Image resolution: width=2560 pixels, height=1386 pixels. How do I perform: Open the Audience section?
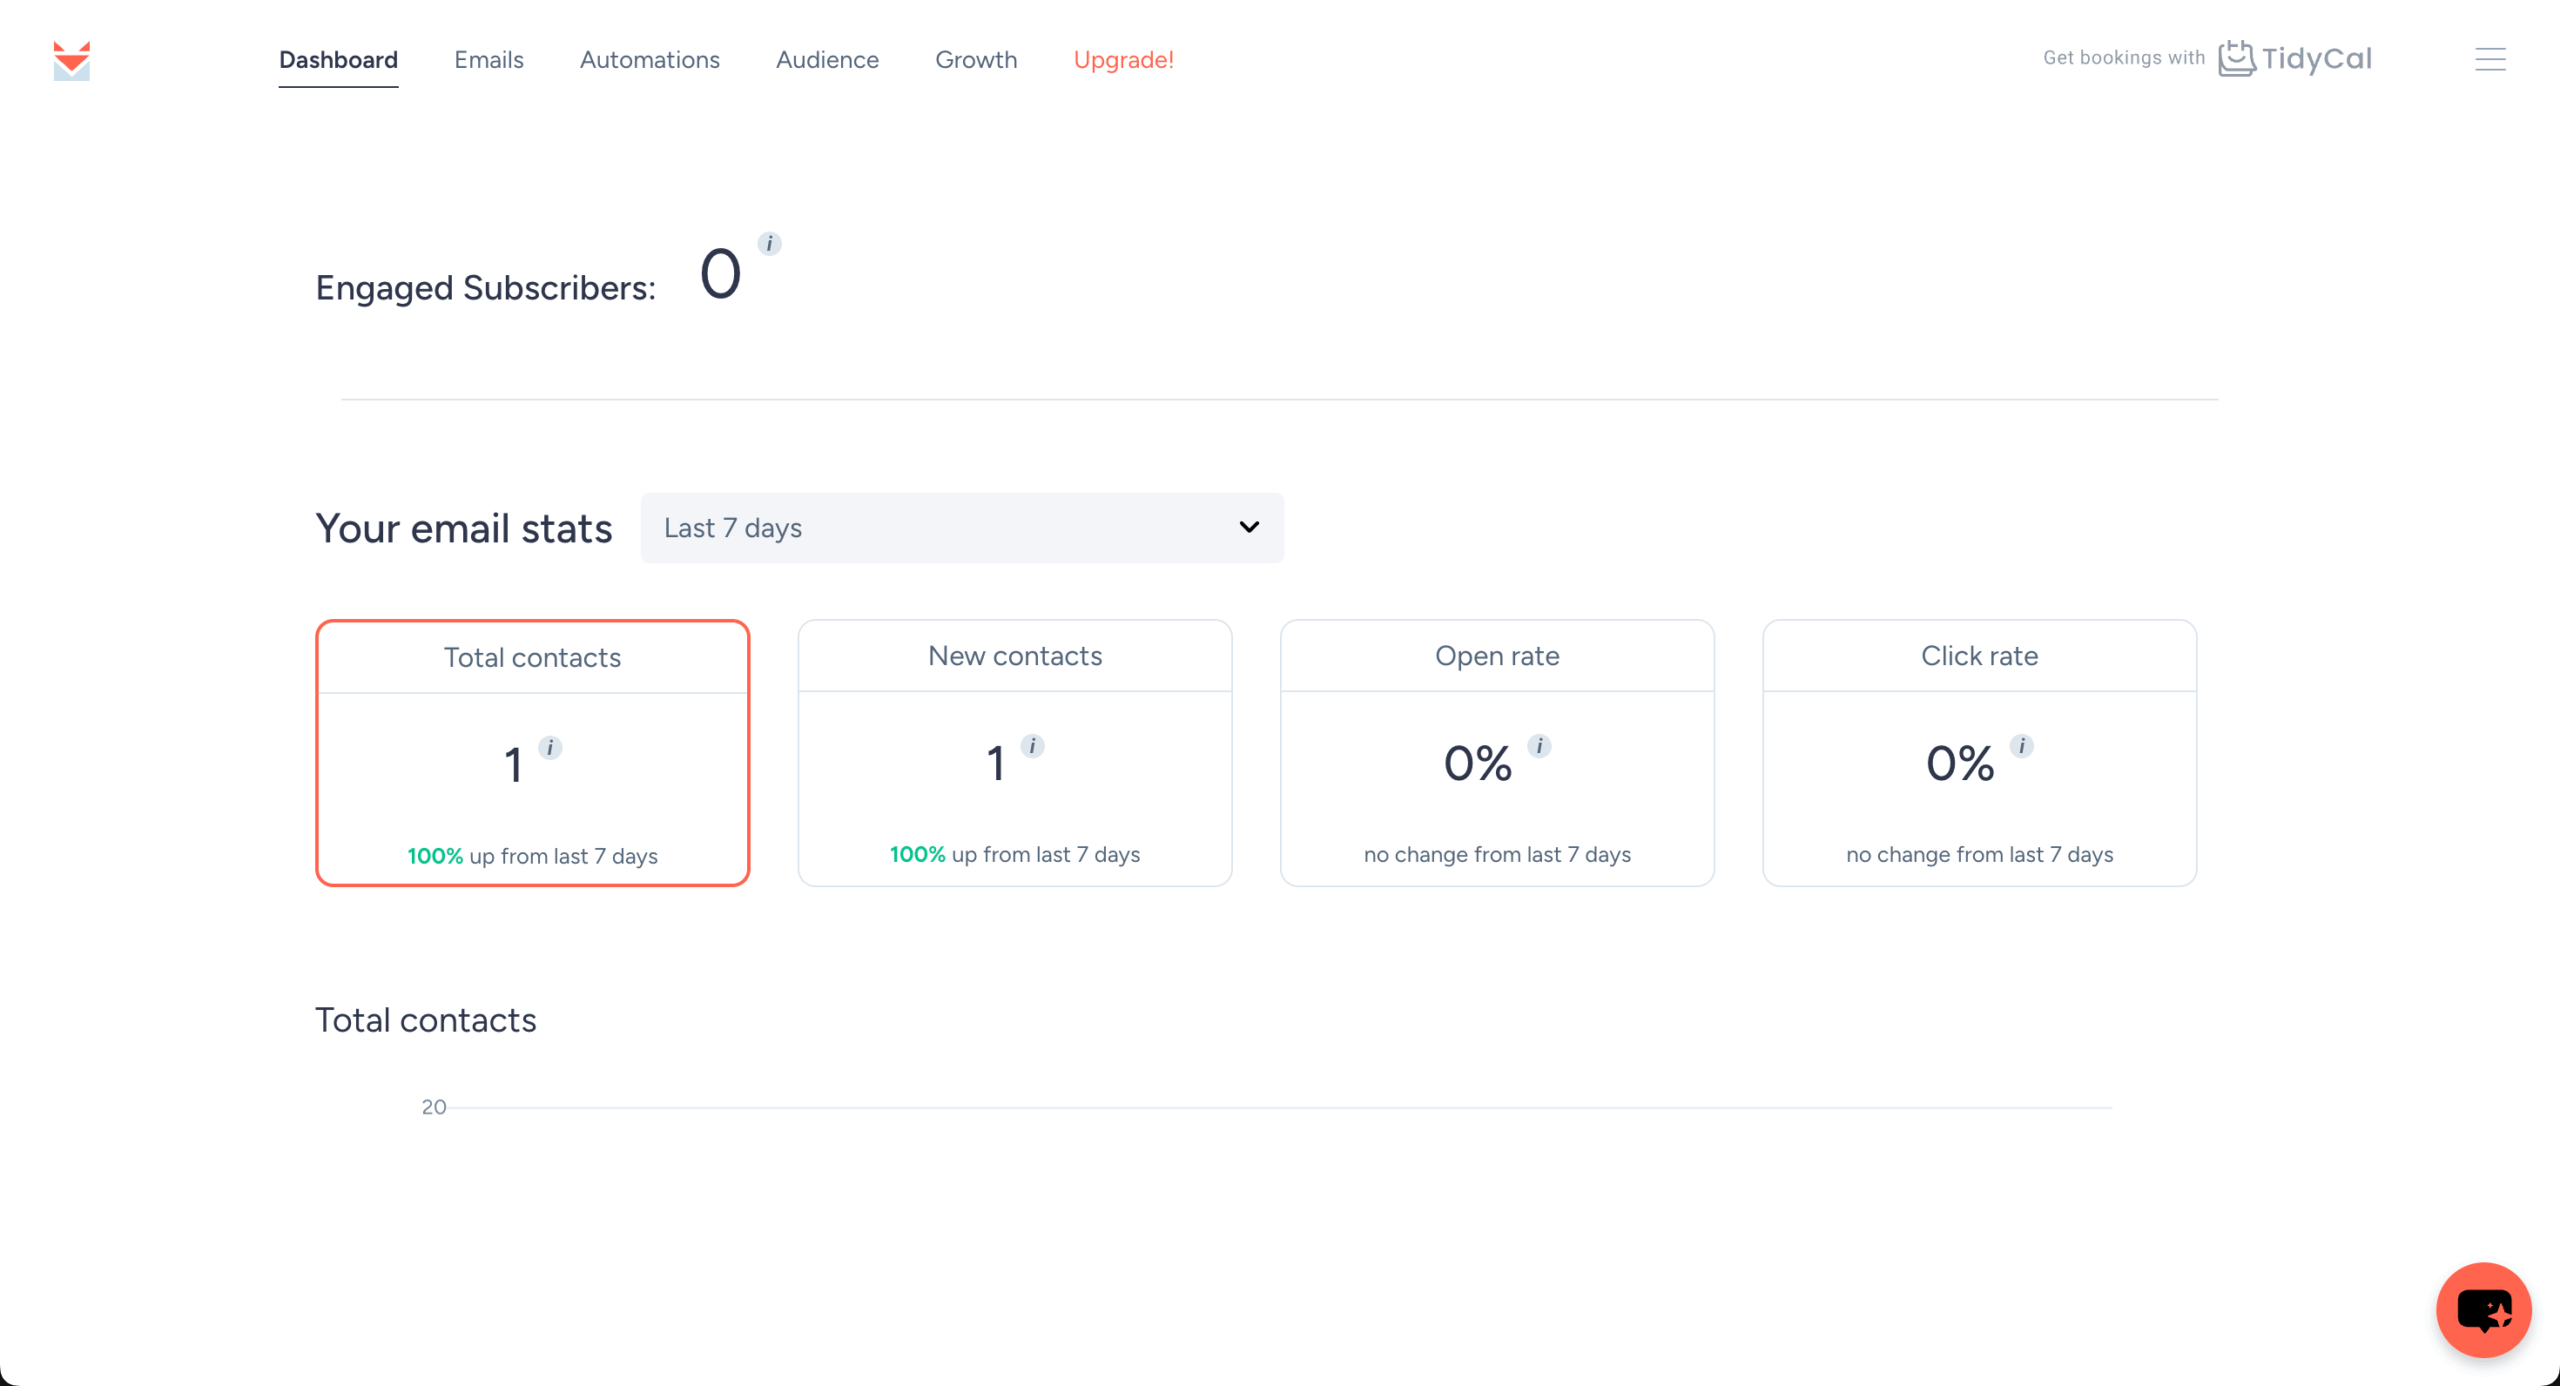(x=827, y=60)
